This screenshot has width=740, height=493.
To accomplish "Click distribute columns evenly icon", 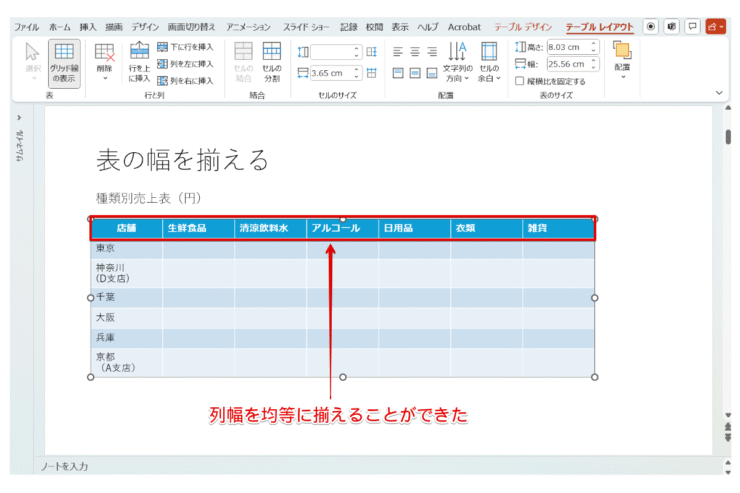I will (372, 73).
